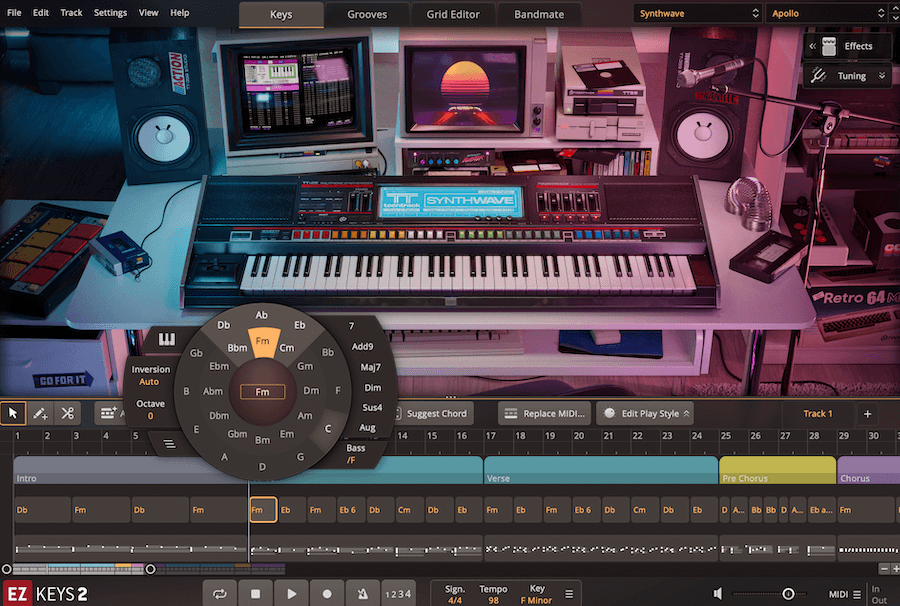Toggle the metronome

click(x=362, y=594)
